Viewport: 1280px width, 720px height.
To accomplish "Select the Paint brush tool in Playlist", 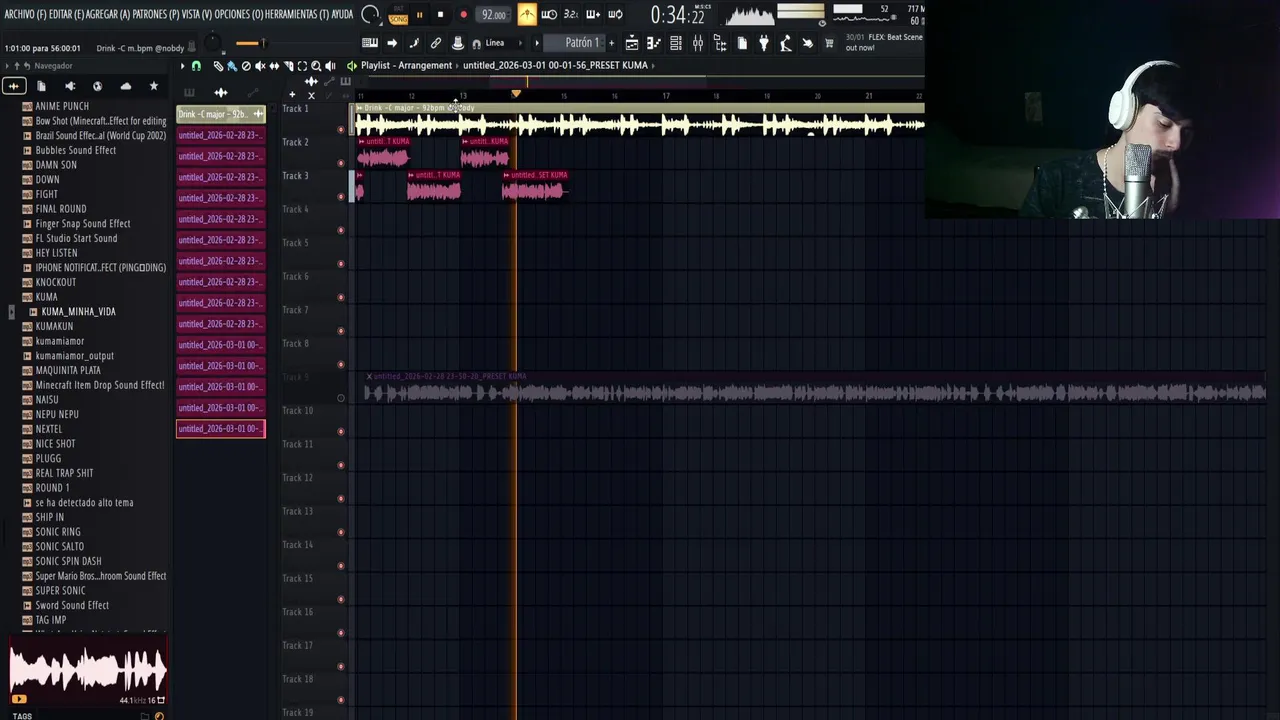I will pos(231,66).
